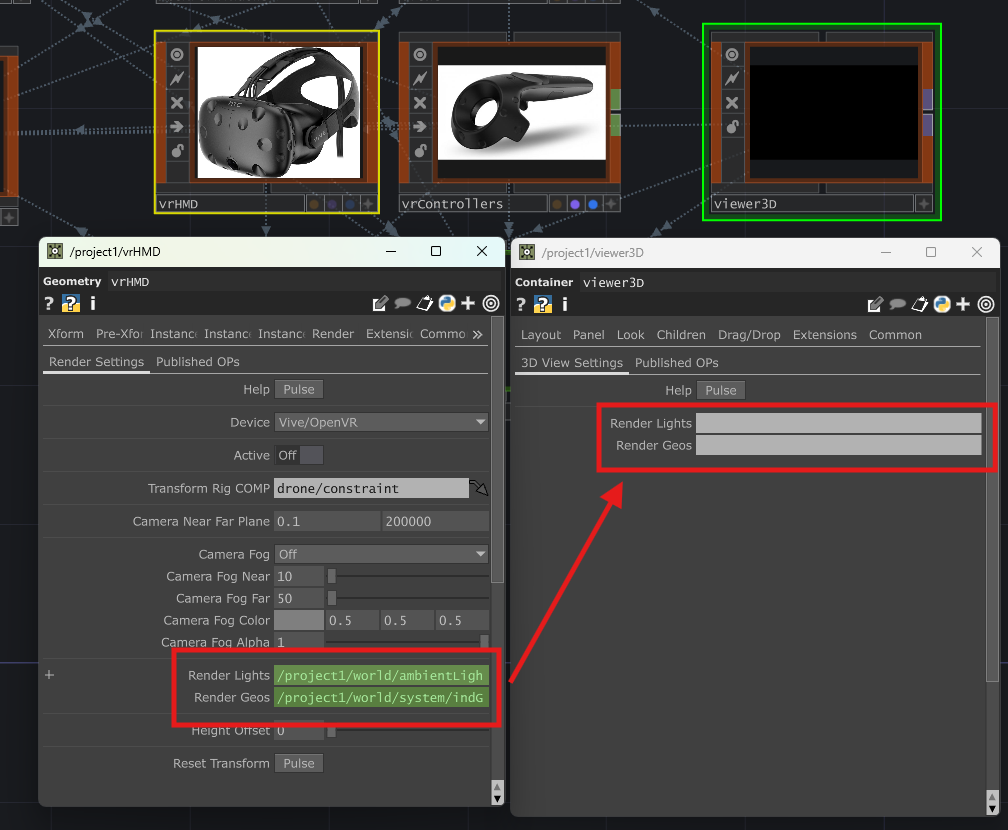Open the Layout tab in viewer3D window

click(541, 335)
